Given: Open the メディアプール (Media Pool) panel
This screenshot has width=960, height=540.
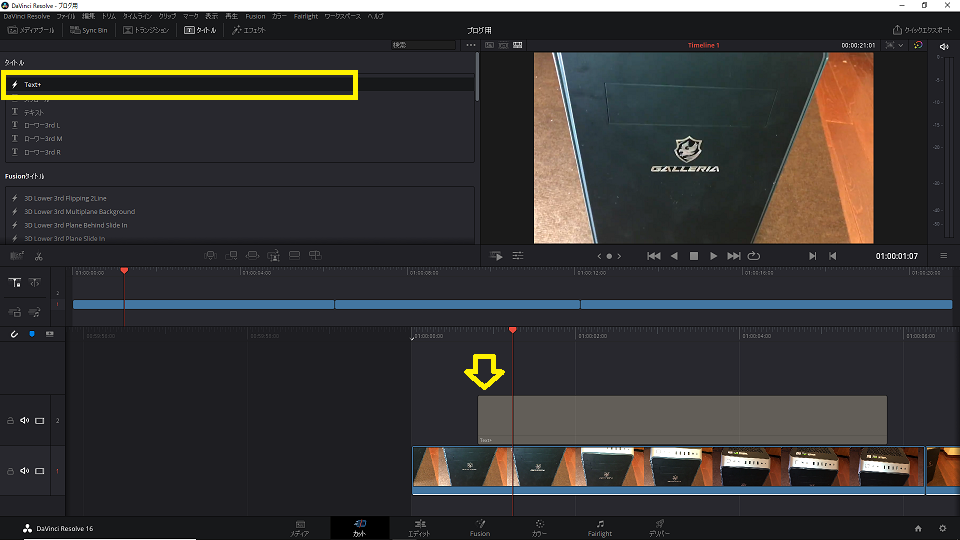Looking at the screenshot, I should (31, 30).
